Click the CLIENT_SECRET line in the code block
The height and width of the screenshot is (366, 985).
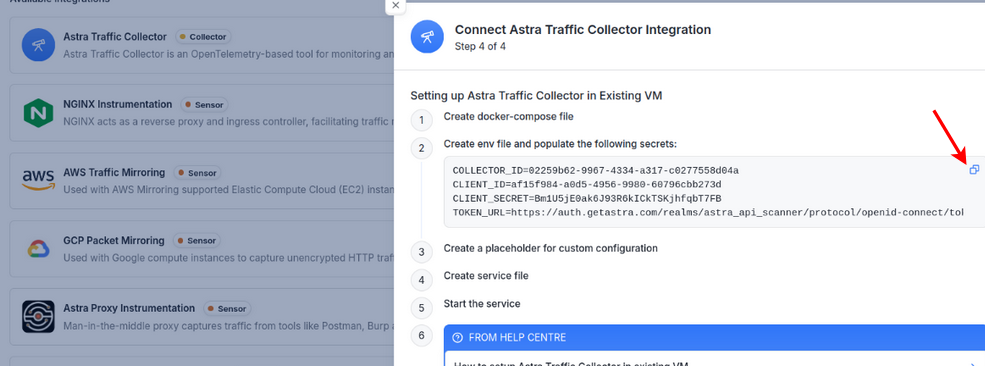587,198
